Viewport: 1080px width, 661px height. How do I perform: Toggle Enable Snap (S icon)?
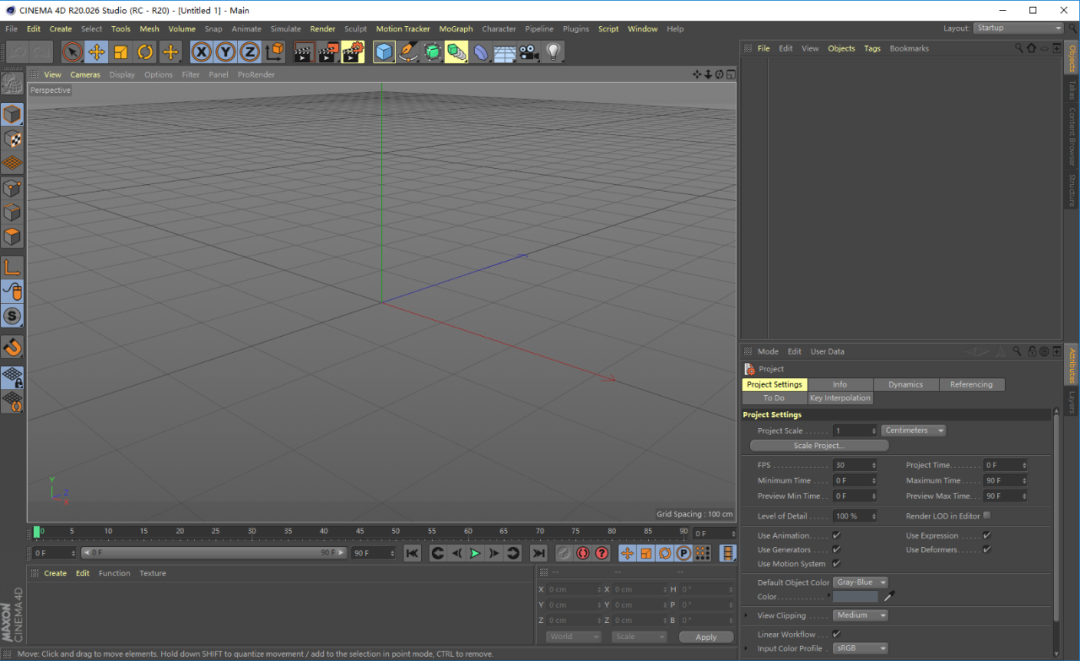click(12, 316)
